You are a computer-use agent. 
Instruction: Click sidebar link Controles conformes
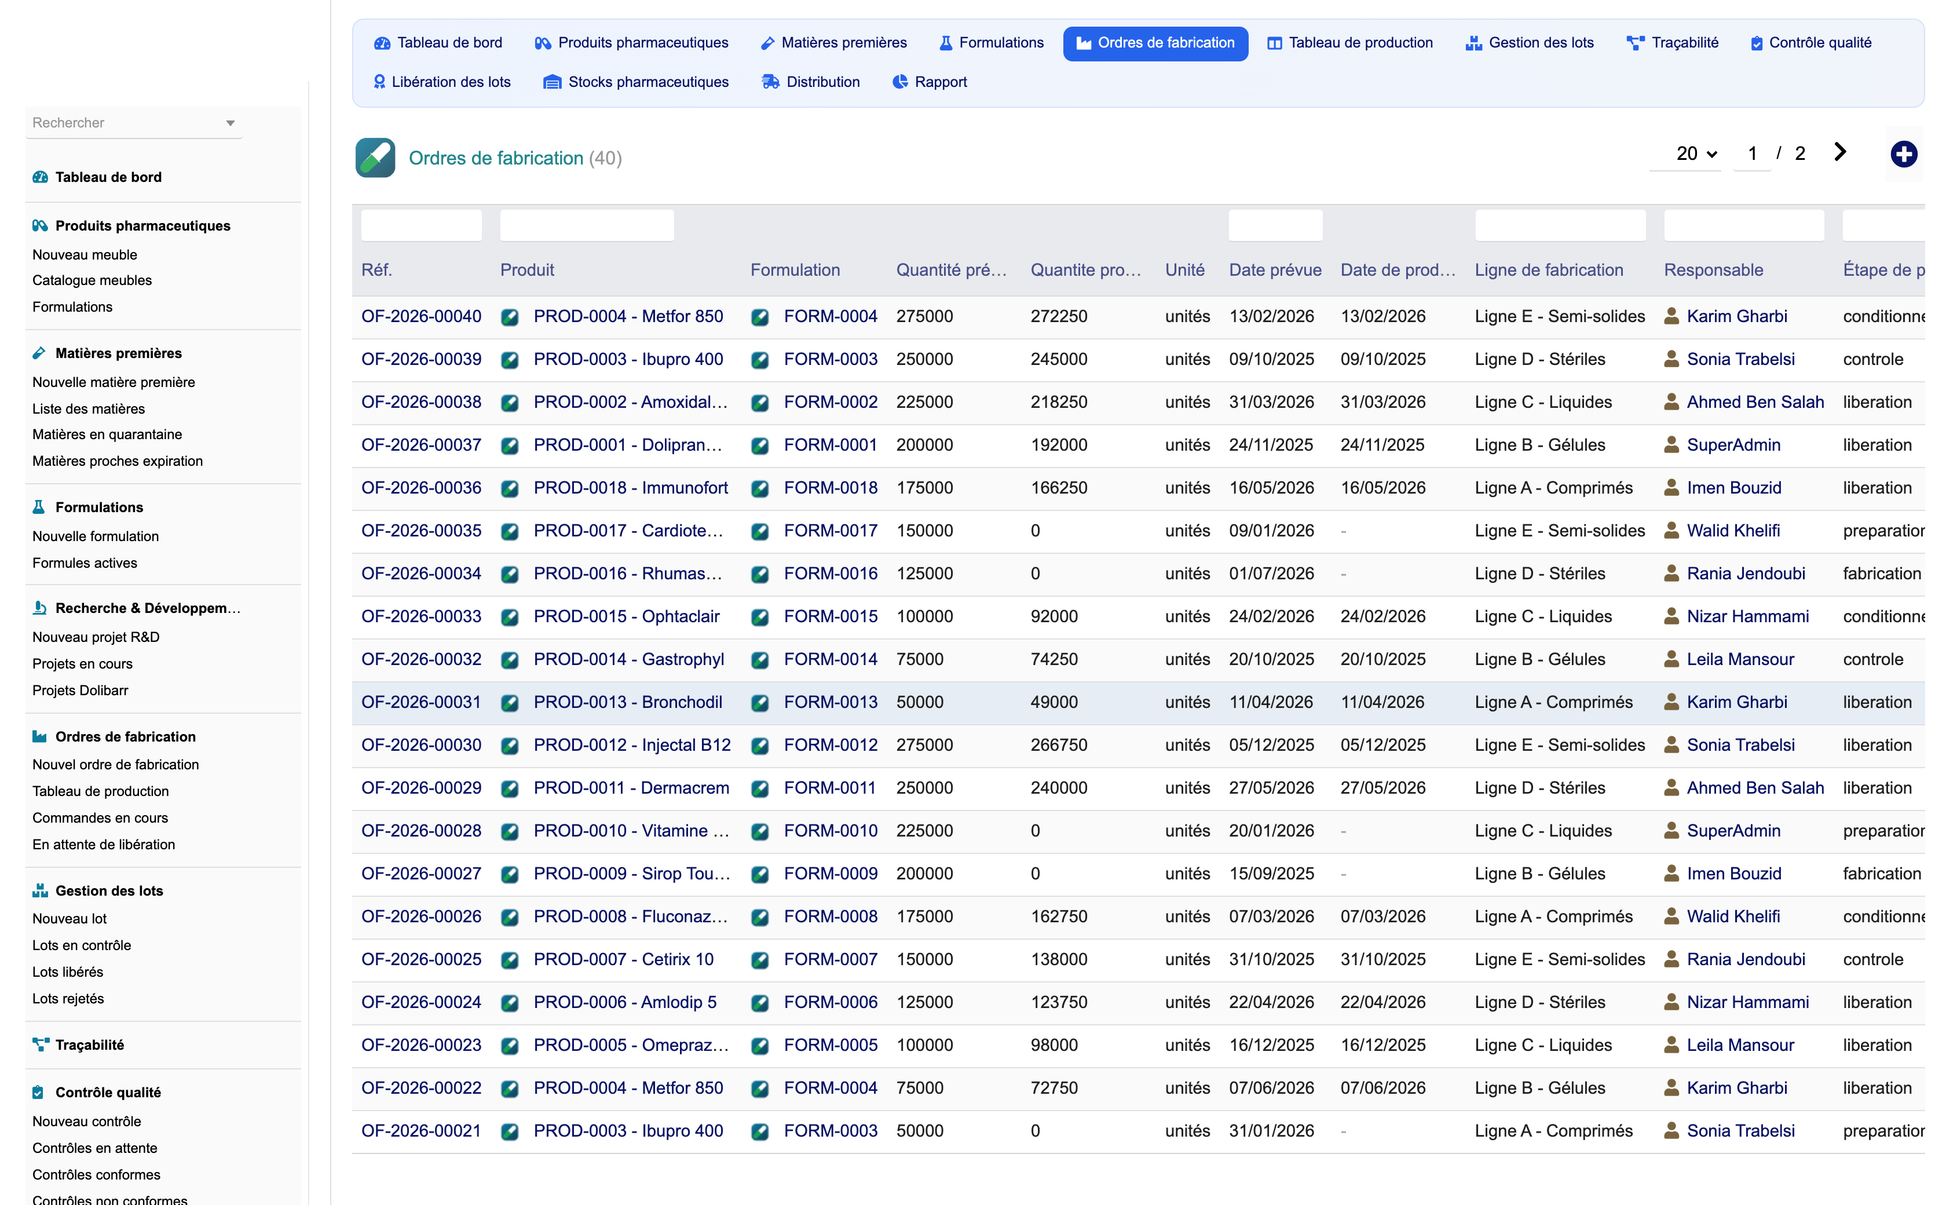96,1175
